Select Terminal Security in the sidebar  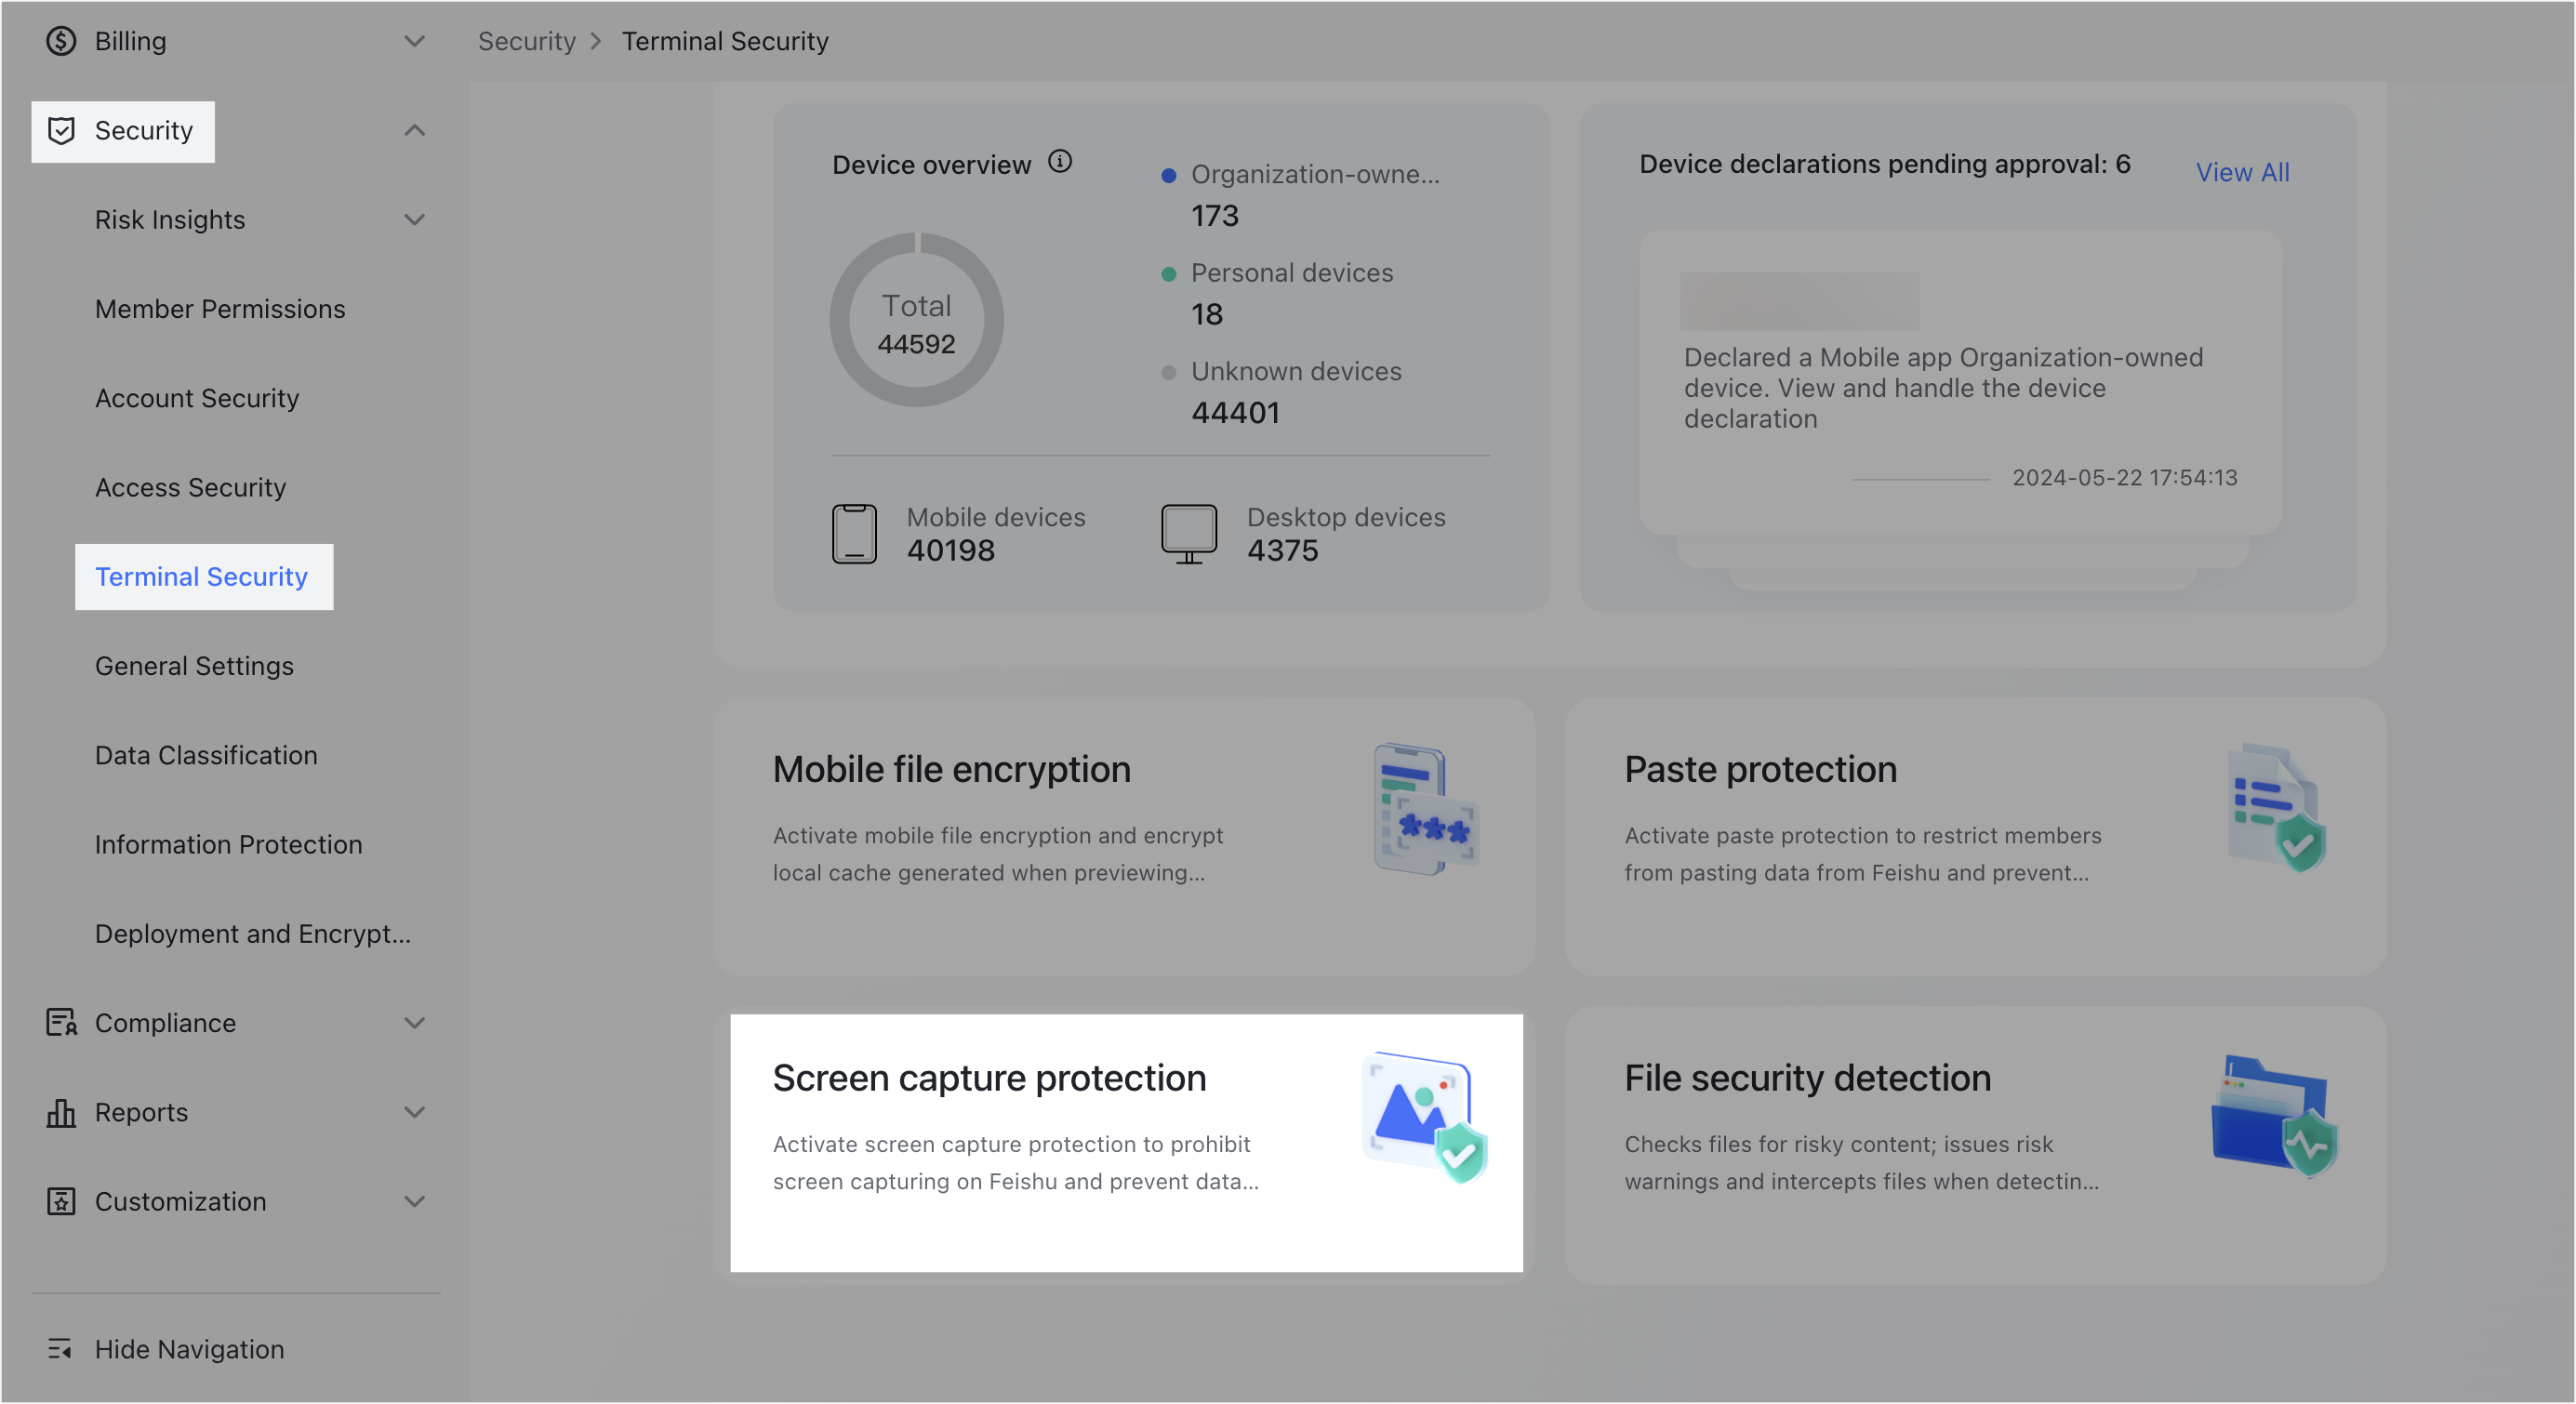pyautogui.click(x=201, y=576)
